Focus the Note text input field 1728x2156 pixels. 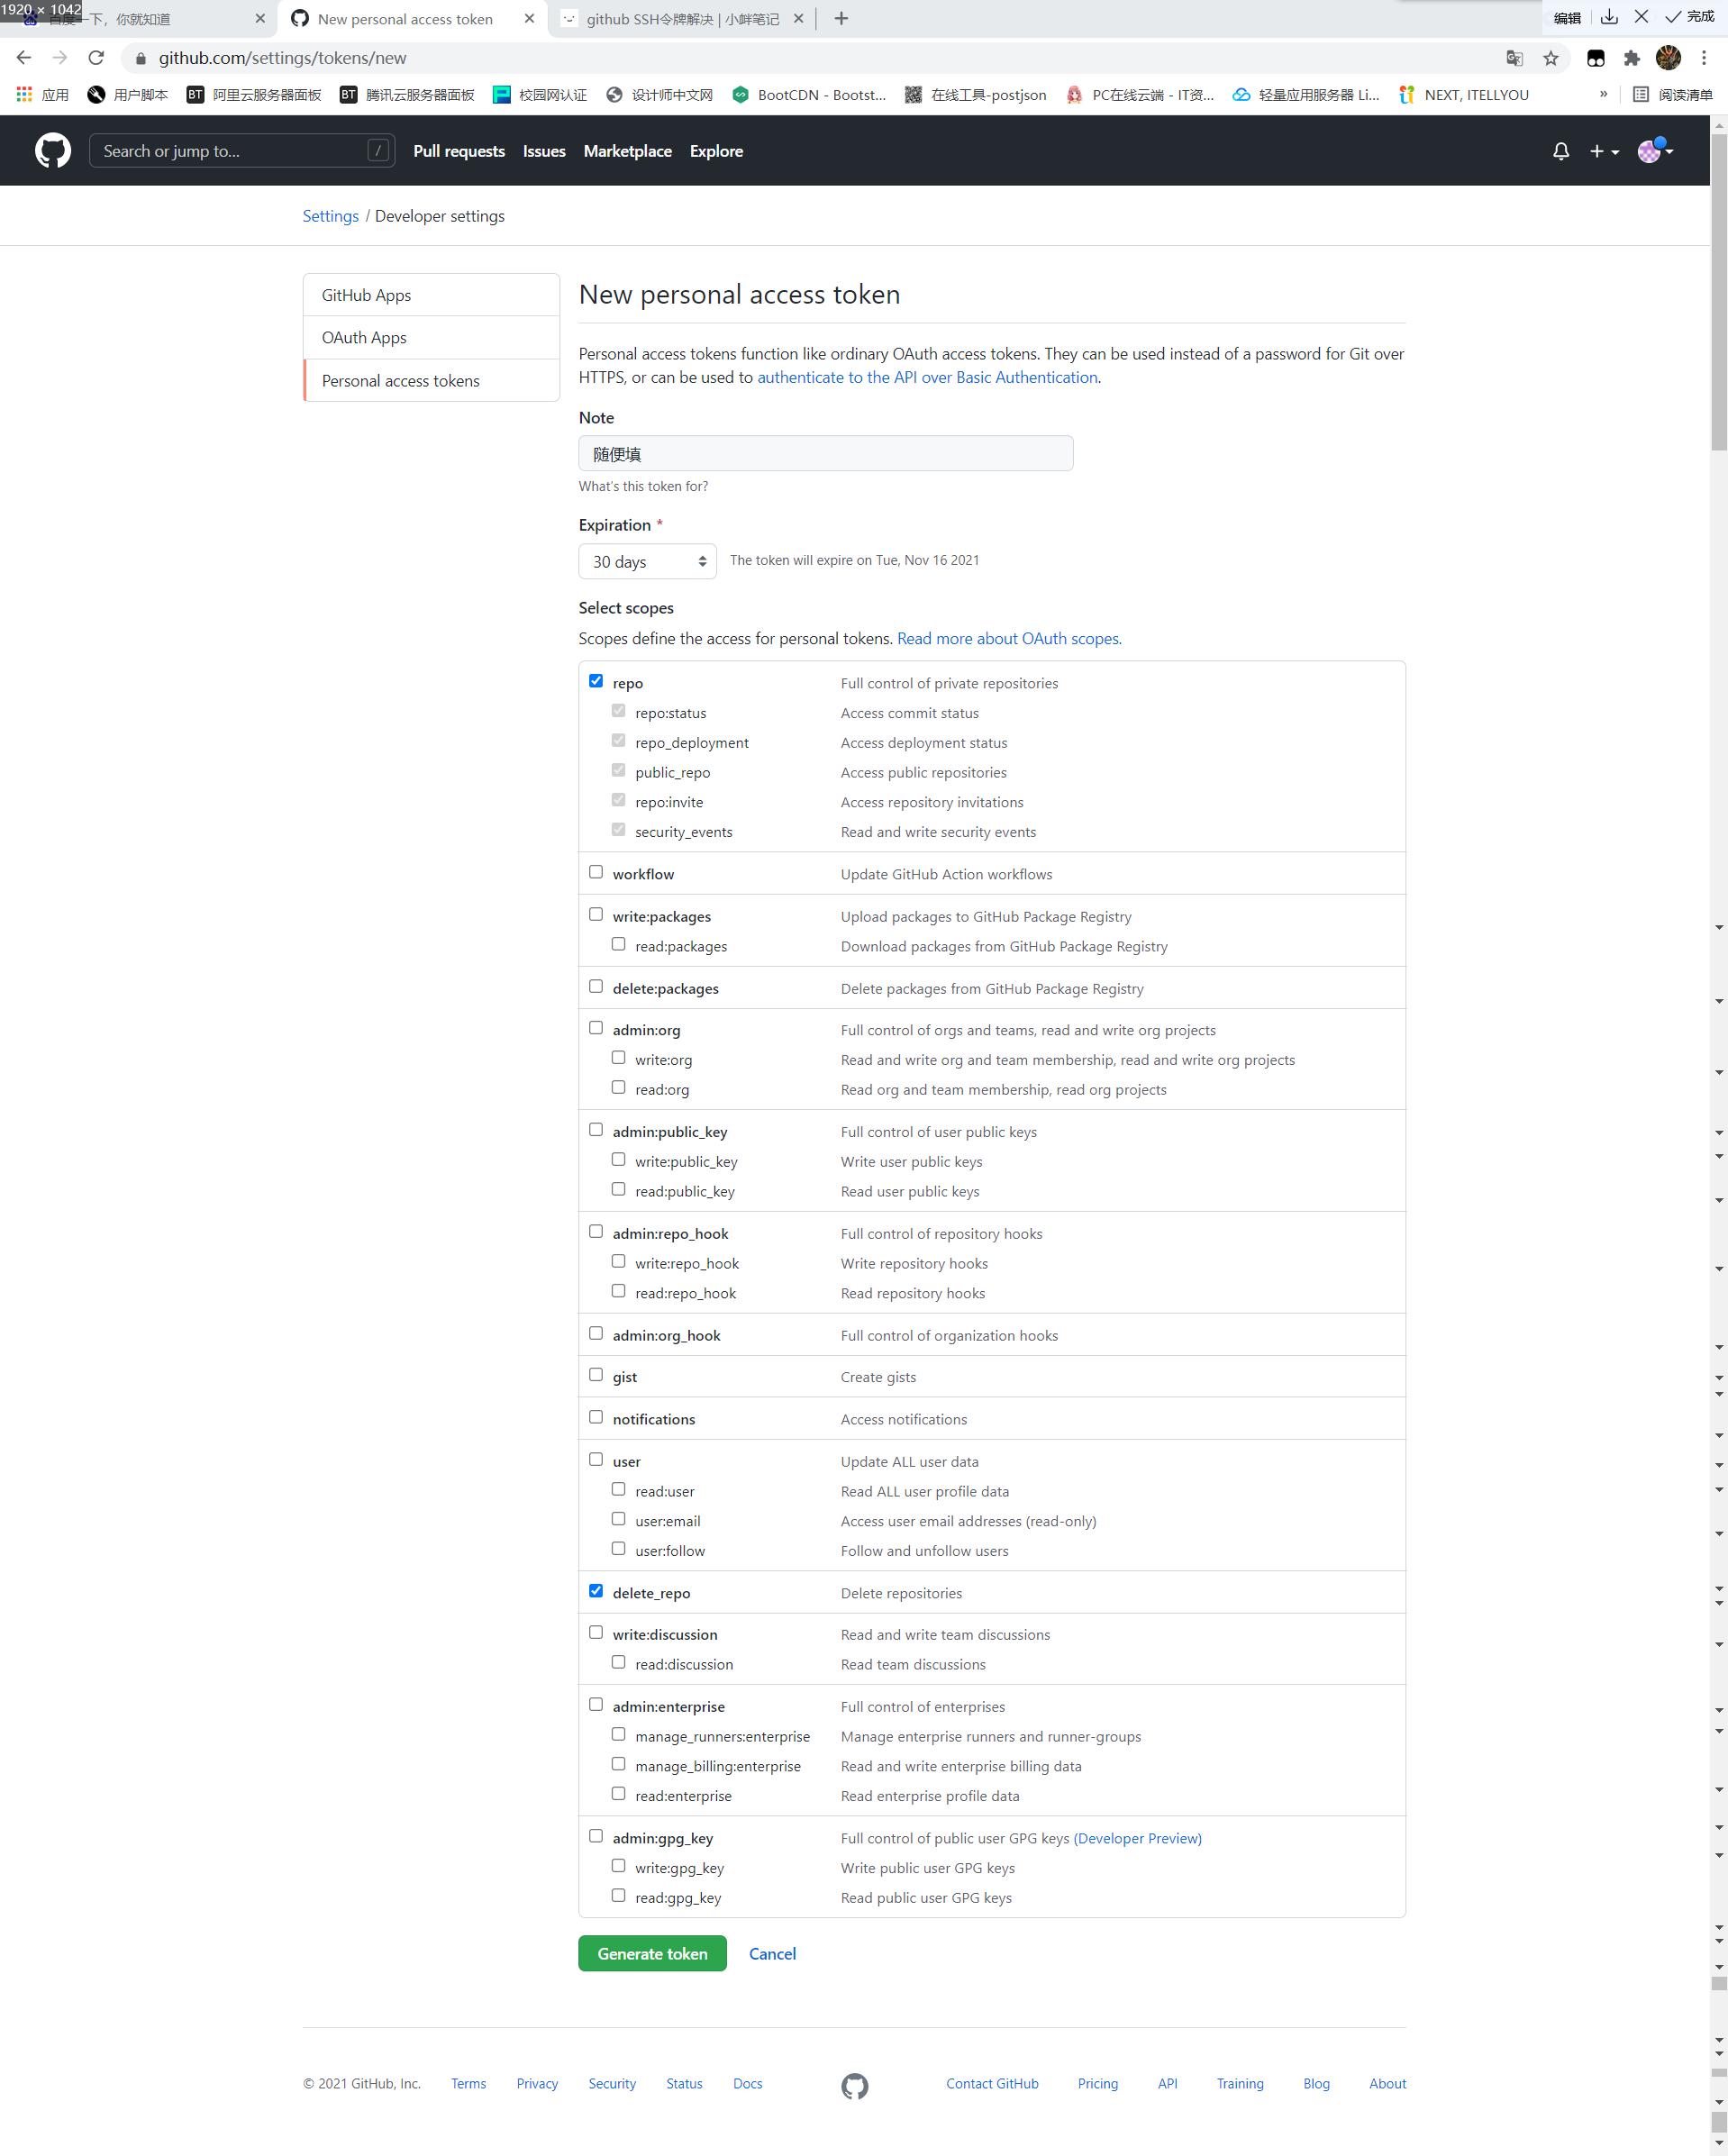(825, 454)
